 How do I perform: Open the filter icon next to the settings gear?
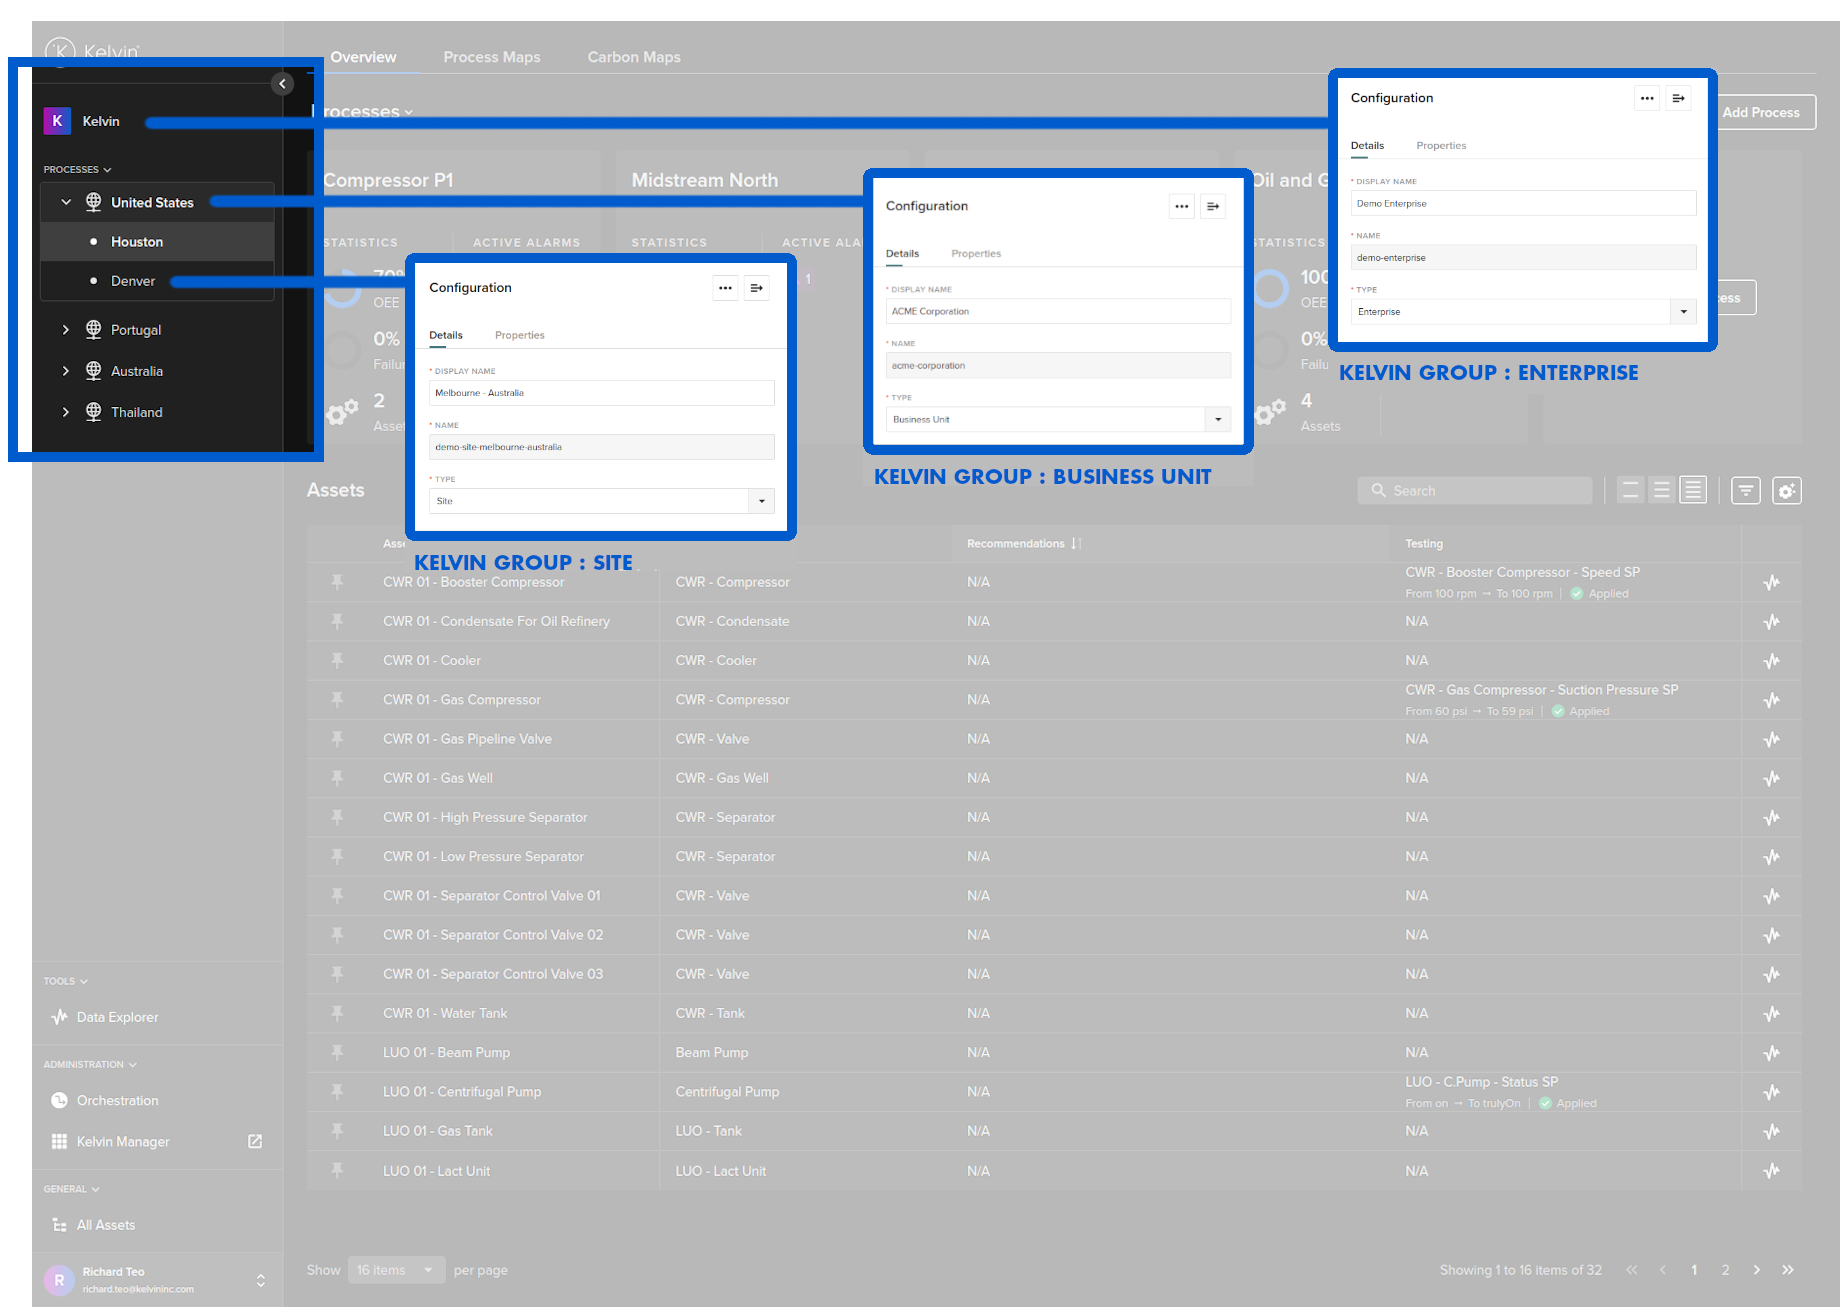1745,490
